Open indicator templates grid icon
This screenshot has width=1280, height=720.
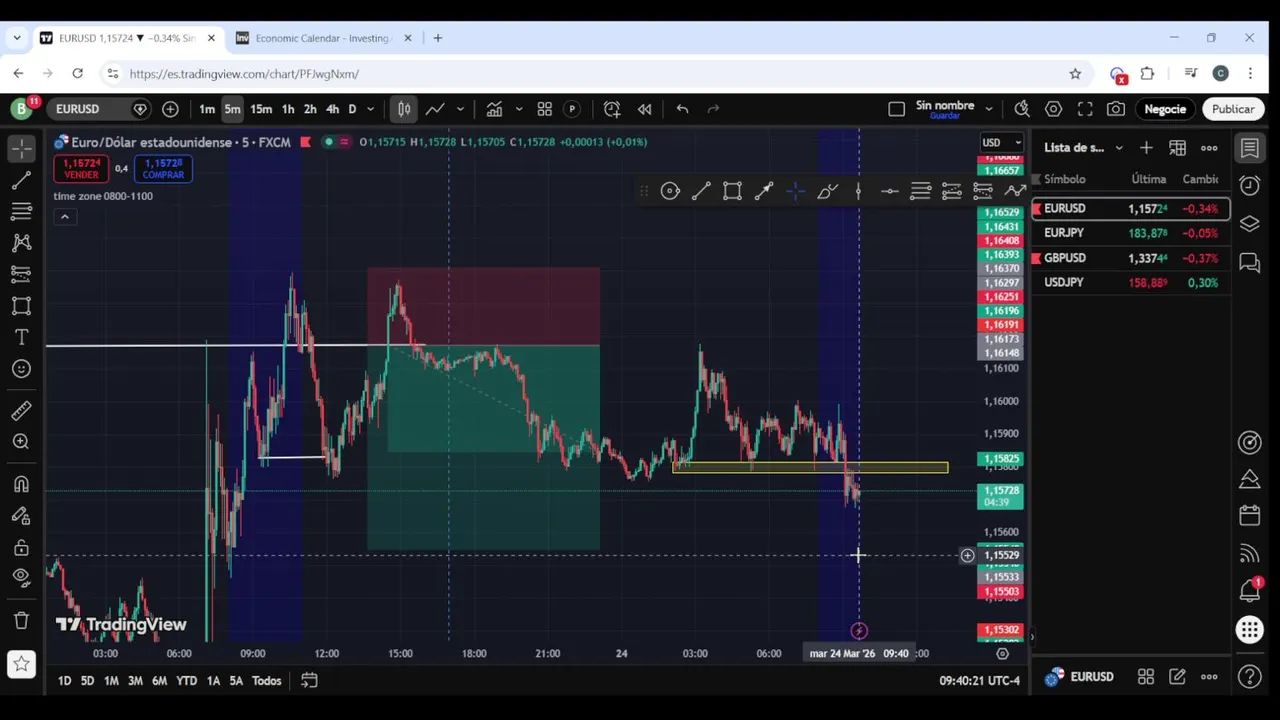(545, 109)
